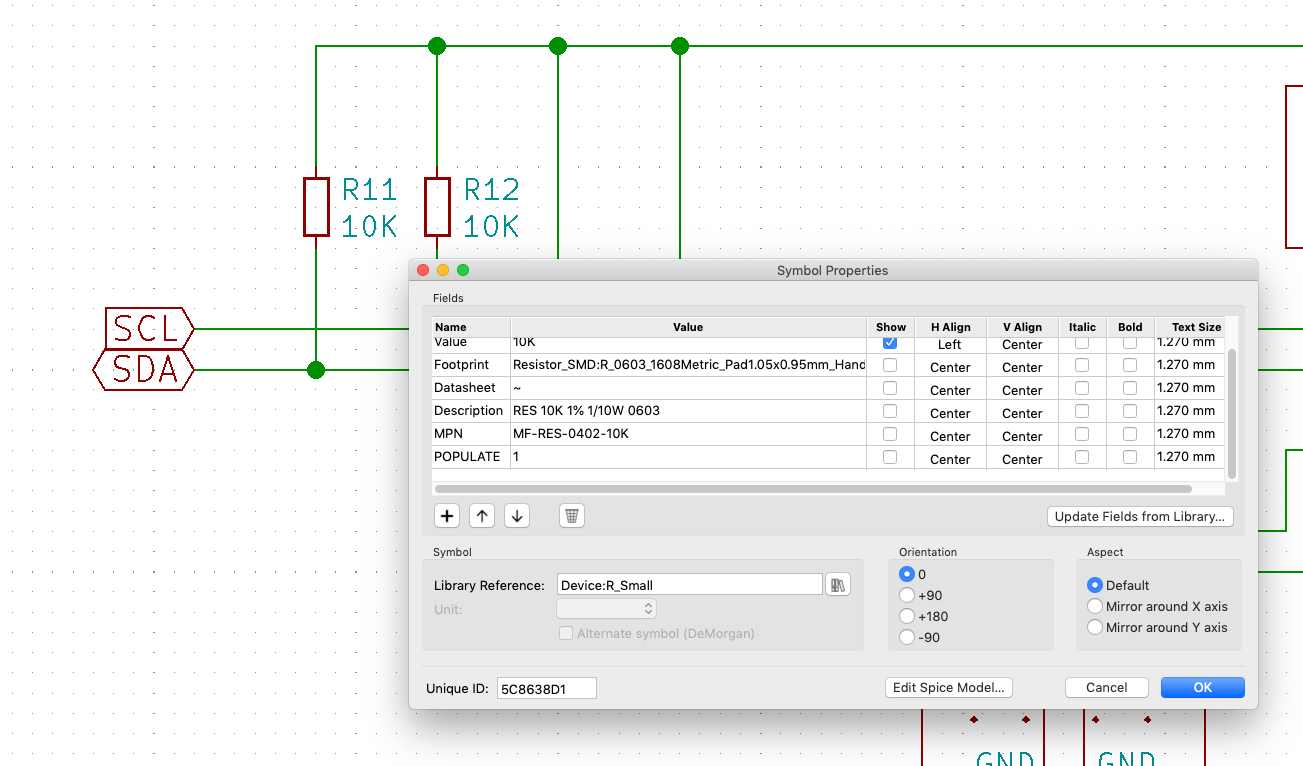Click the Library Reference text field
The height and width of the screenshot is (766, 1303).
coord(689,584)
